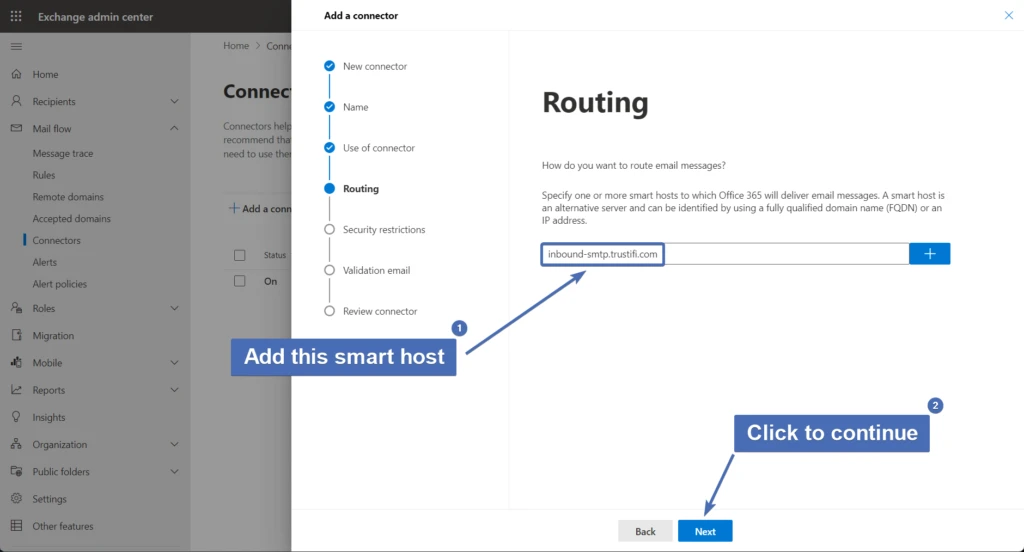
Task: Click the Settings gear icon
Action: click(x=16, y=499)
